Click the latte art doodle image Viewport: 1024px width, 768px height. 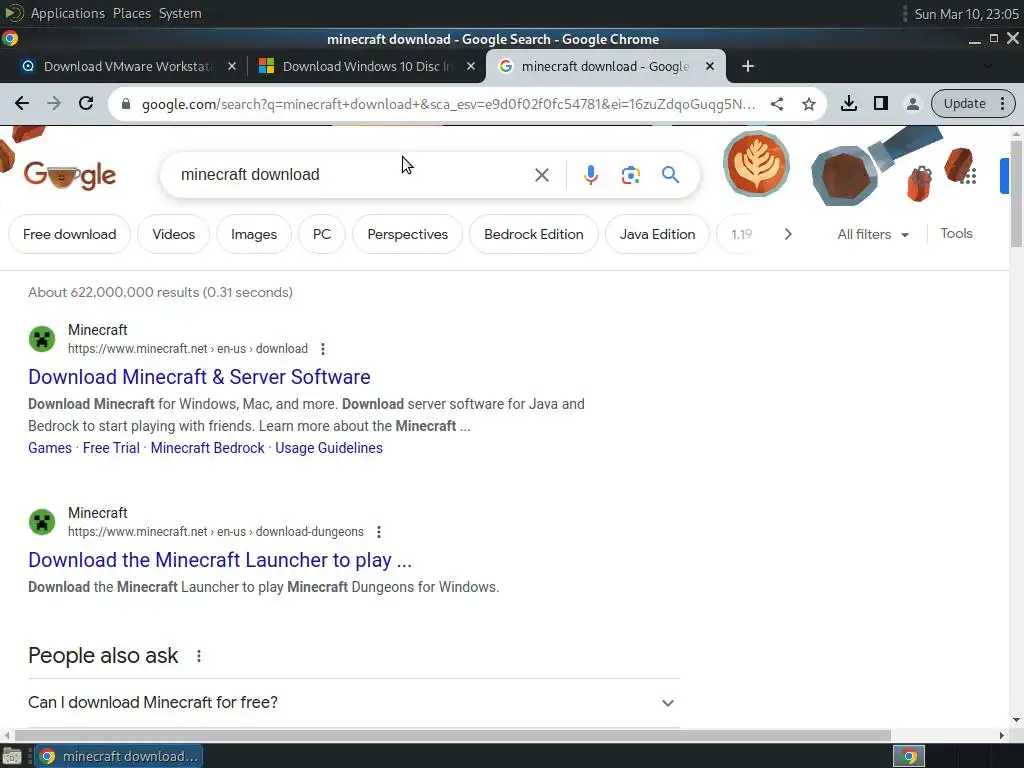point(756,163)
